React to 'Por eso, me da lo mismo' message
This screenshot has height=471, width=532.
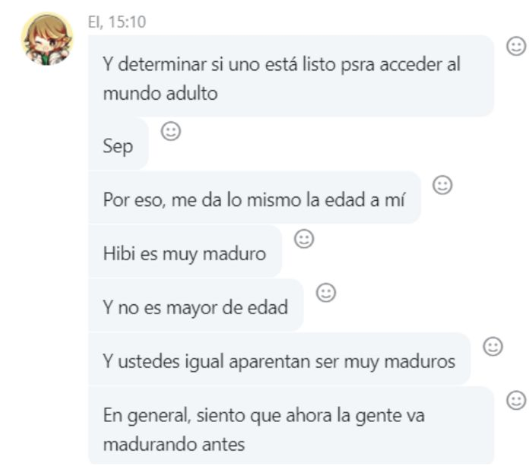click(442, 185)
